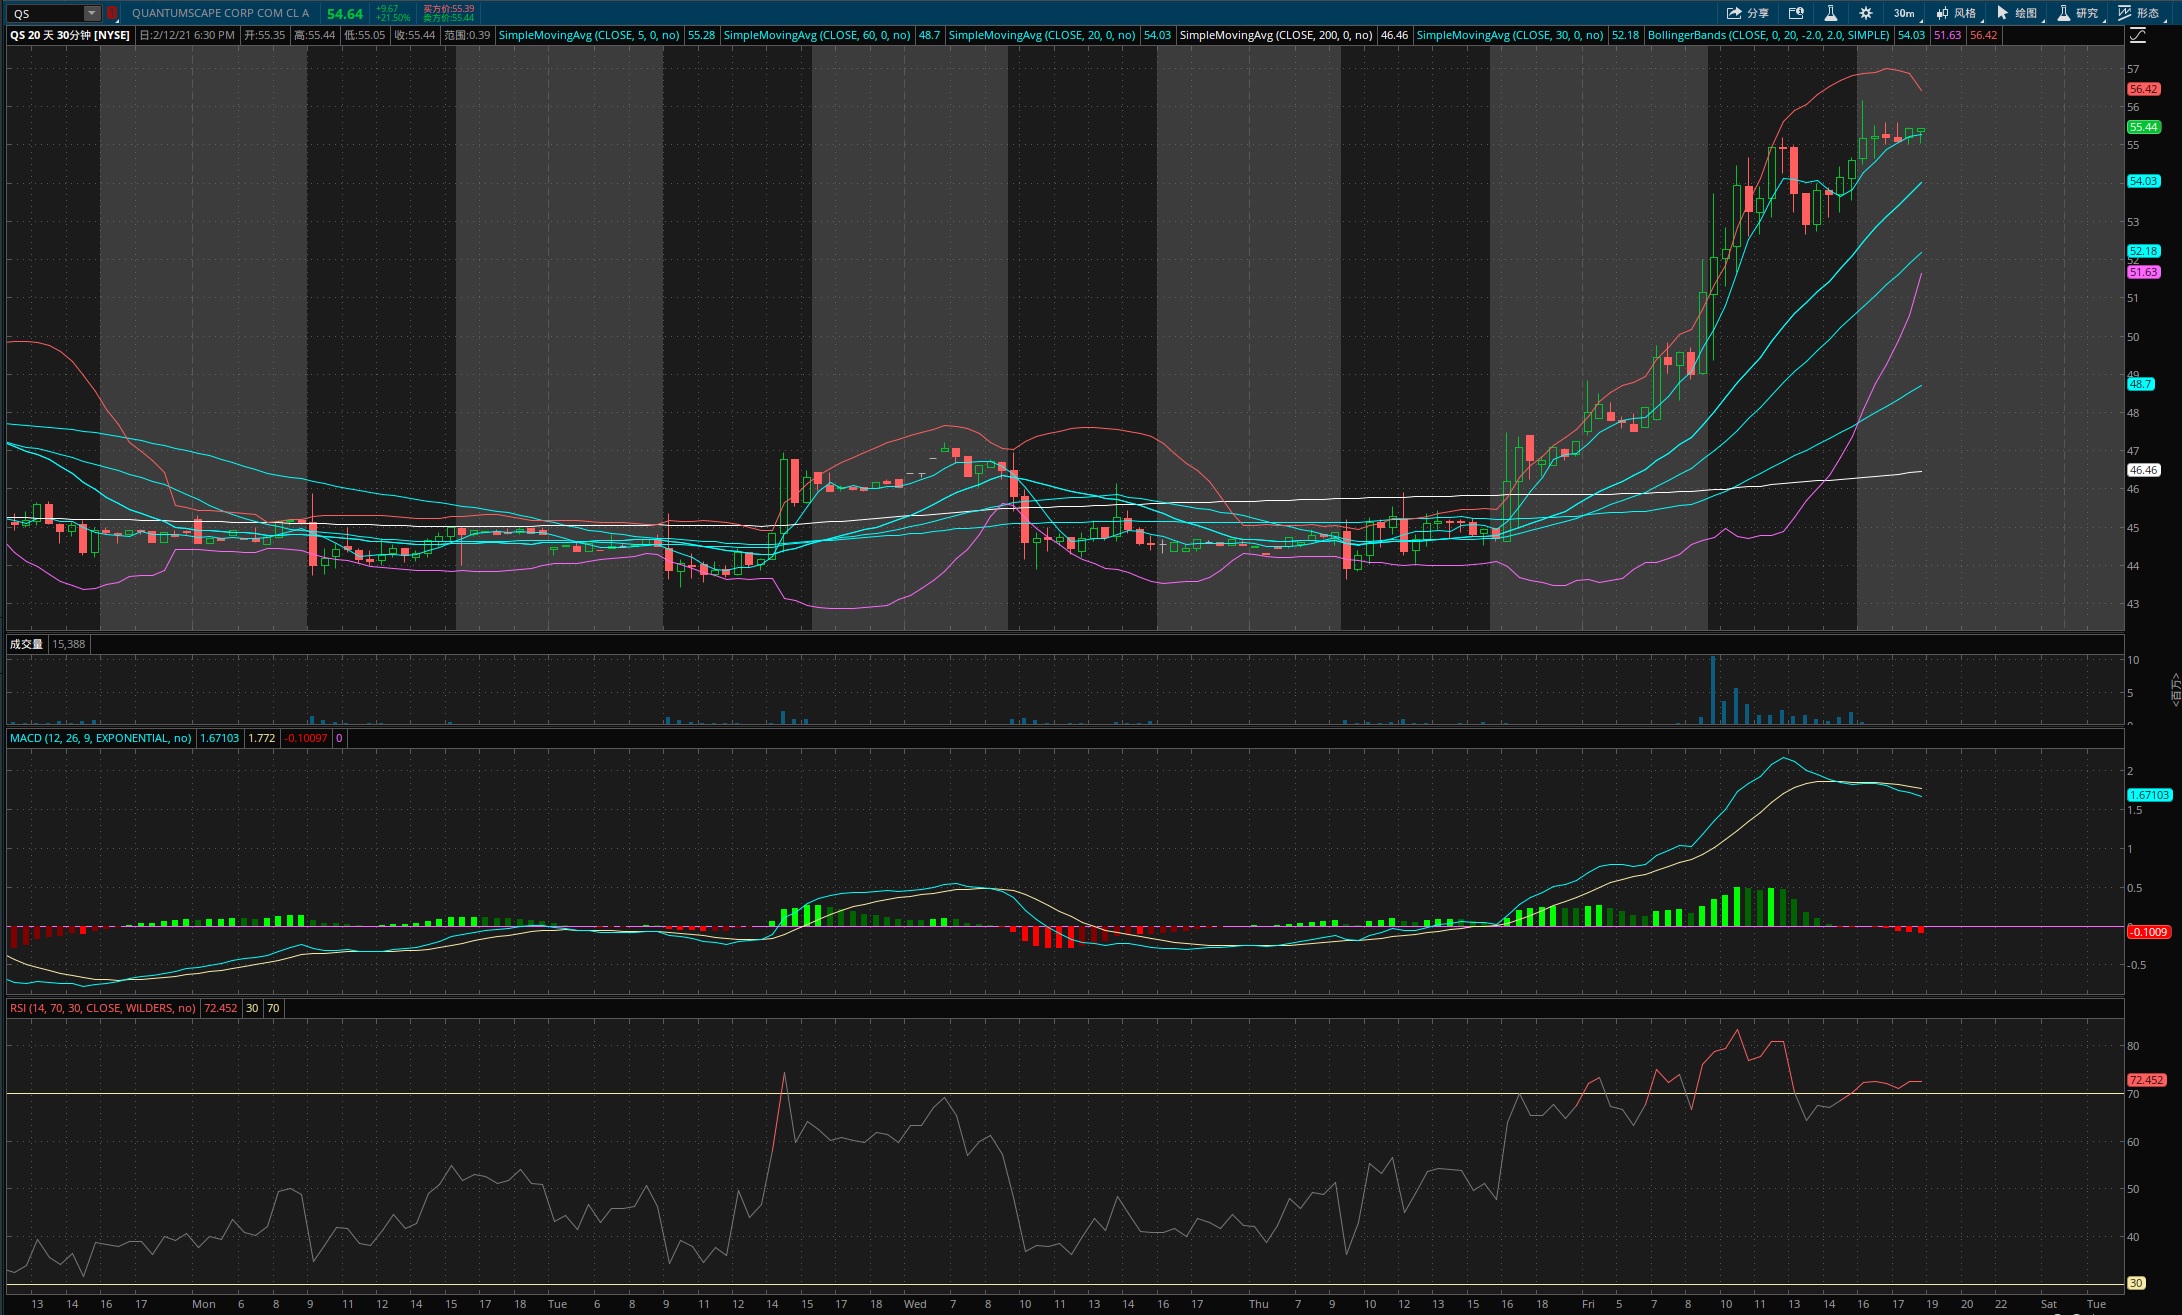2182x1315 pixels.
Task: Open the Style (风格) menu
Action: (1956, 13)
